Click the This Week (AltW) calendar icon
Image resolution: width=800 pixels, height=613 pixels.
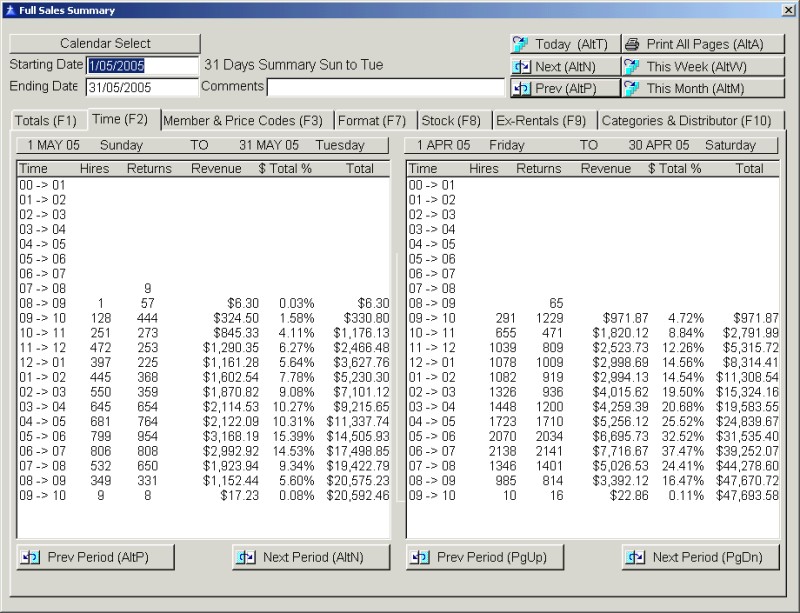coord(631,66)
